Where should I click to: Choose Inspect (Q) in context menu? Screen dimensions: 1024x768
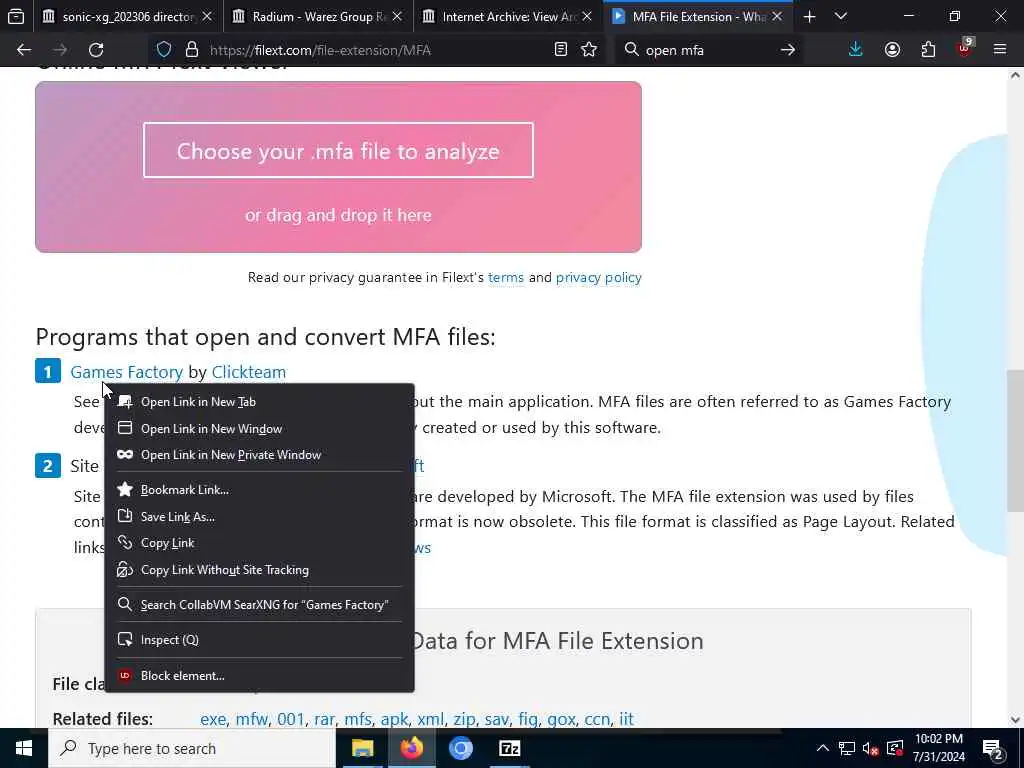point(259,639)
